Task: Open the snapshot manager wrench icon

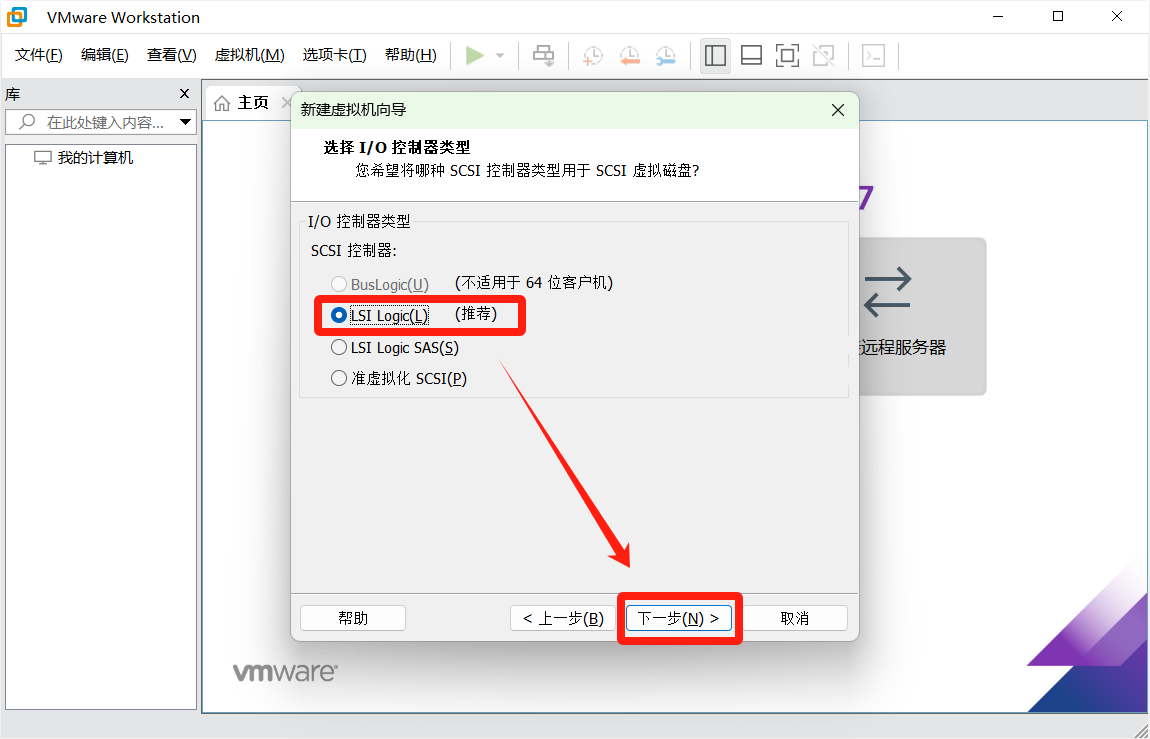Action: click(665, 56)
